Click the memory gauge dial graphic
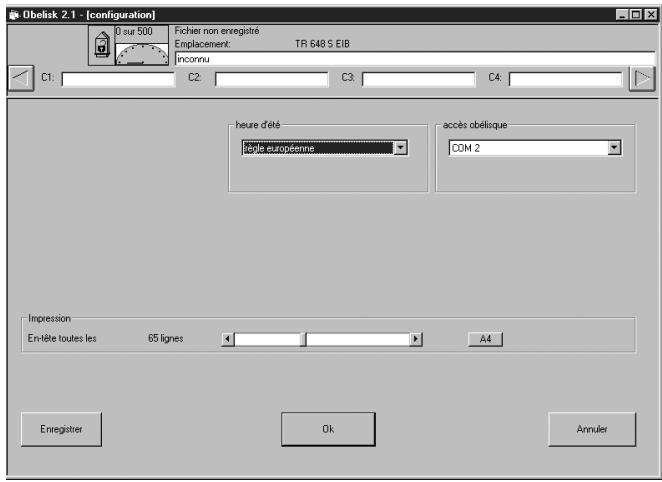The width and height of the screenshot is (662, 482). (x=142, y=54)
